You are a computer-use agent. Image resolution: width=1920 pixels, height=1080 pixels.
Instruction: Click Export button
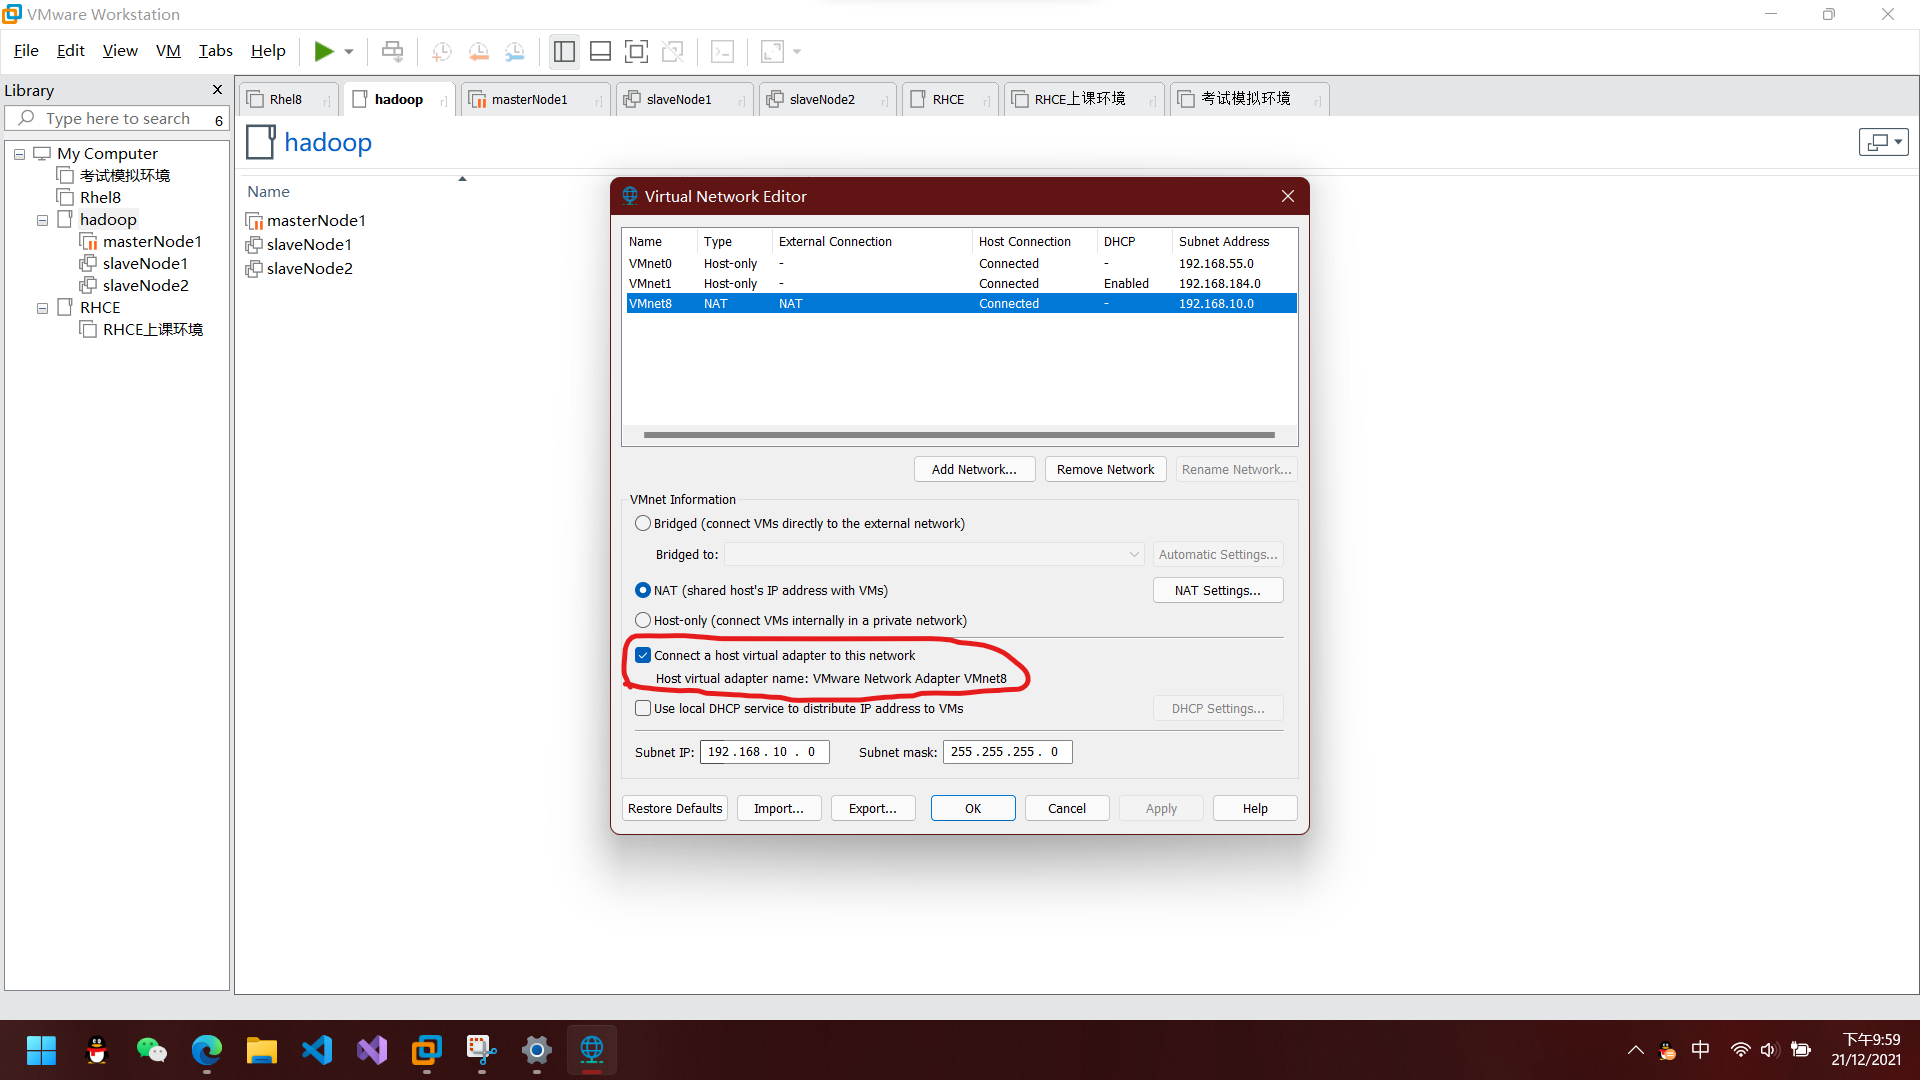click(x=873, y=809)
